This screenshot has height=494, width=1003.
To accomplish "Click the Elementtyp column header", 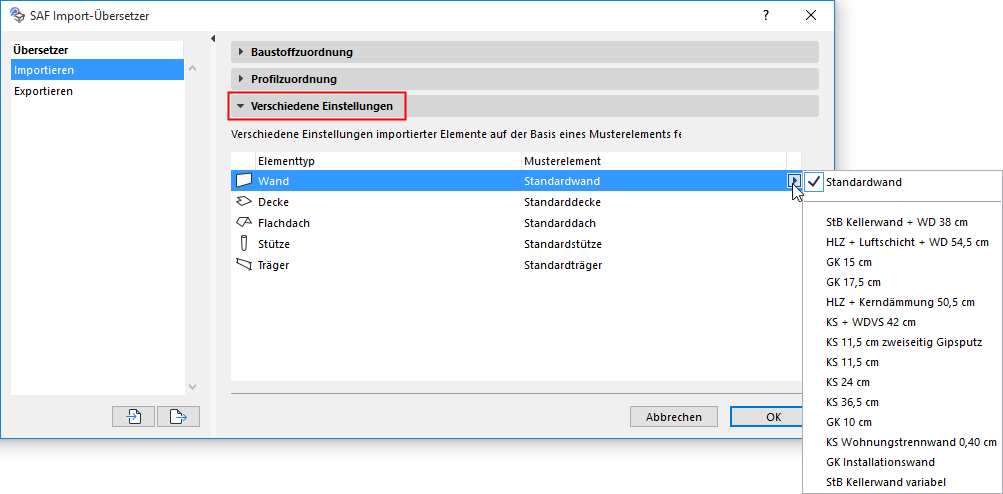I will click(388, 161).
